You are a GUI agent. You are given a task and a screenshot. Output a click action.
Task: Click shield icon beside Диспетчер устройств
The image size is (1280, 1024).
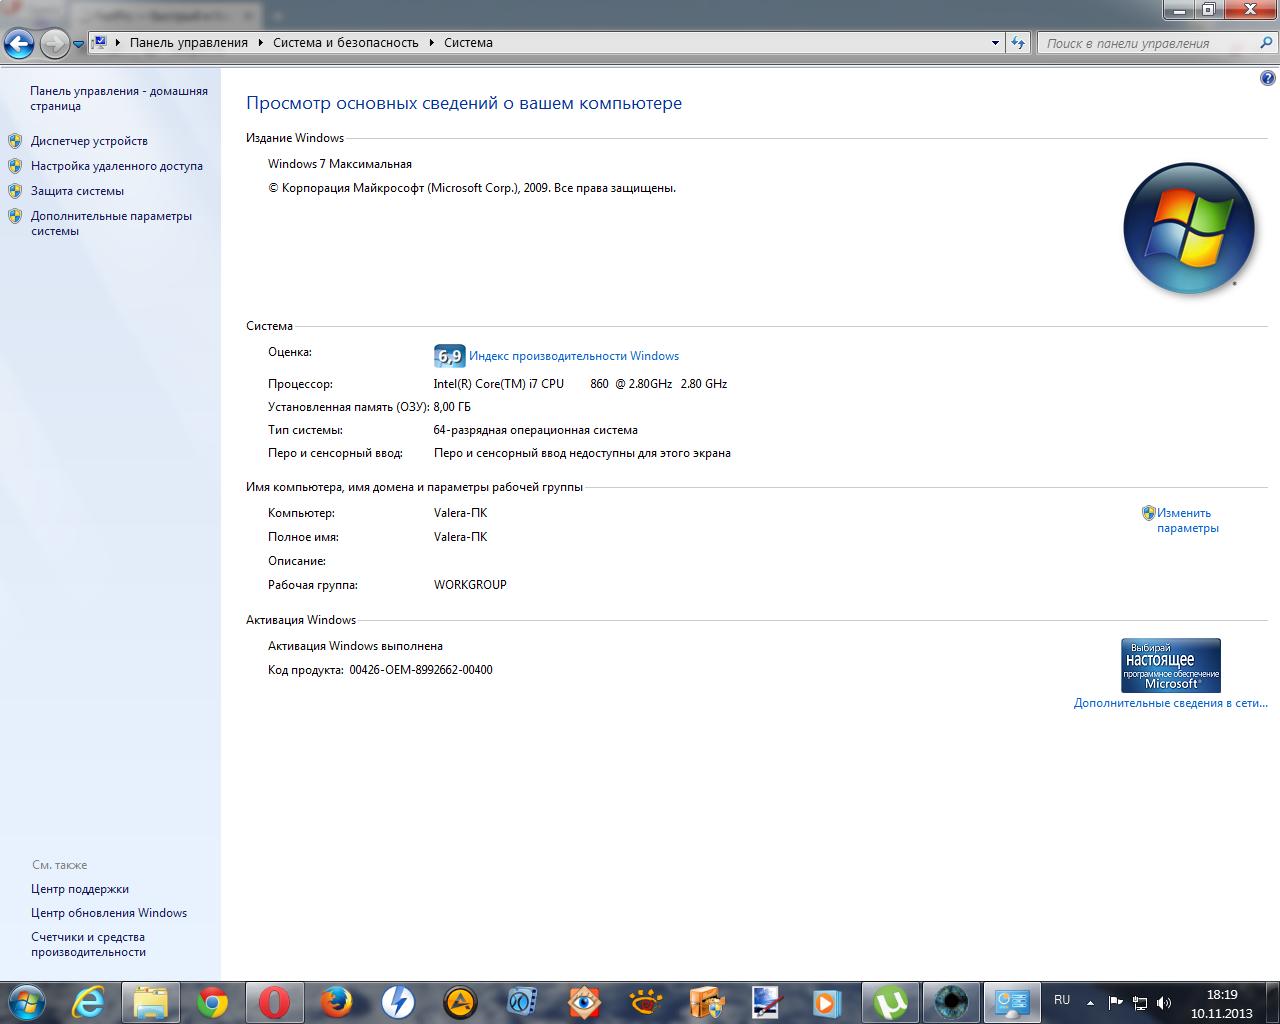15,141
